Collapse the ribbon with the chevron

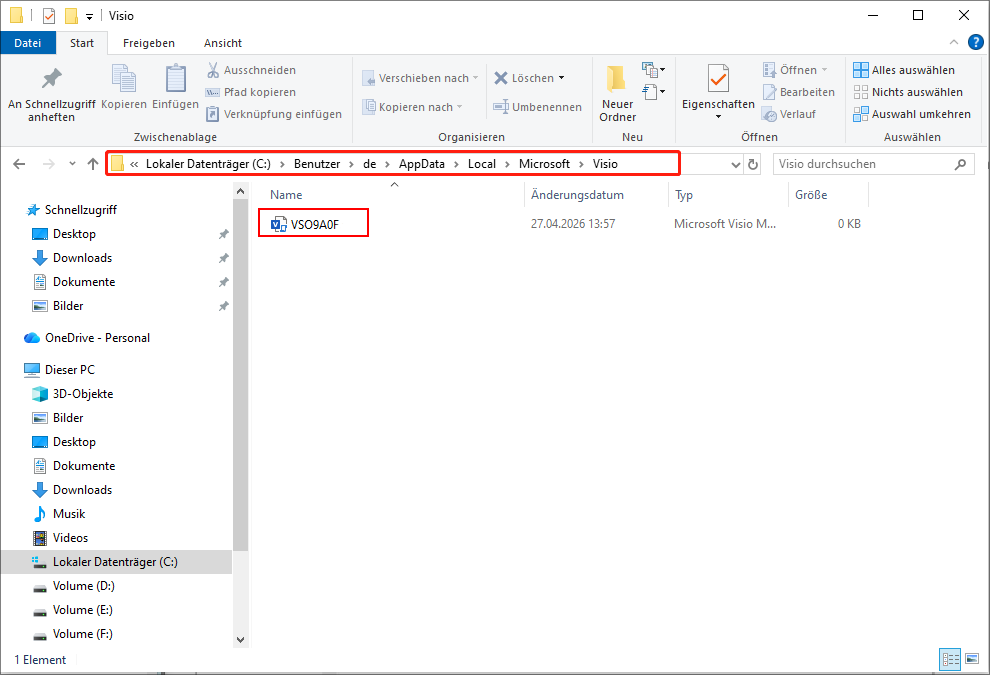[x=954, y=42]
